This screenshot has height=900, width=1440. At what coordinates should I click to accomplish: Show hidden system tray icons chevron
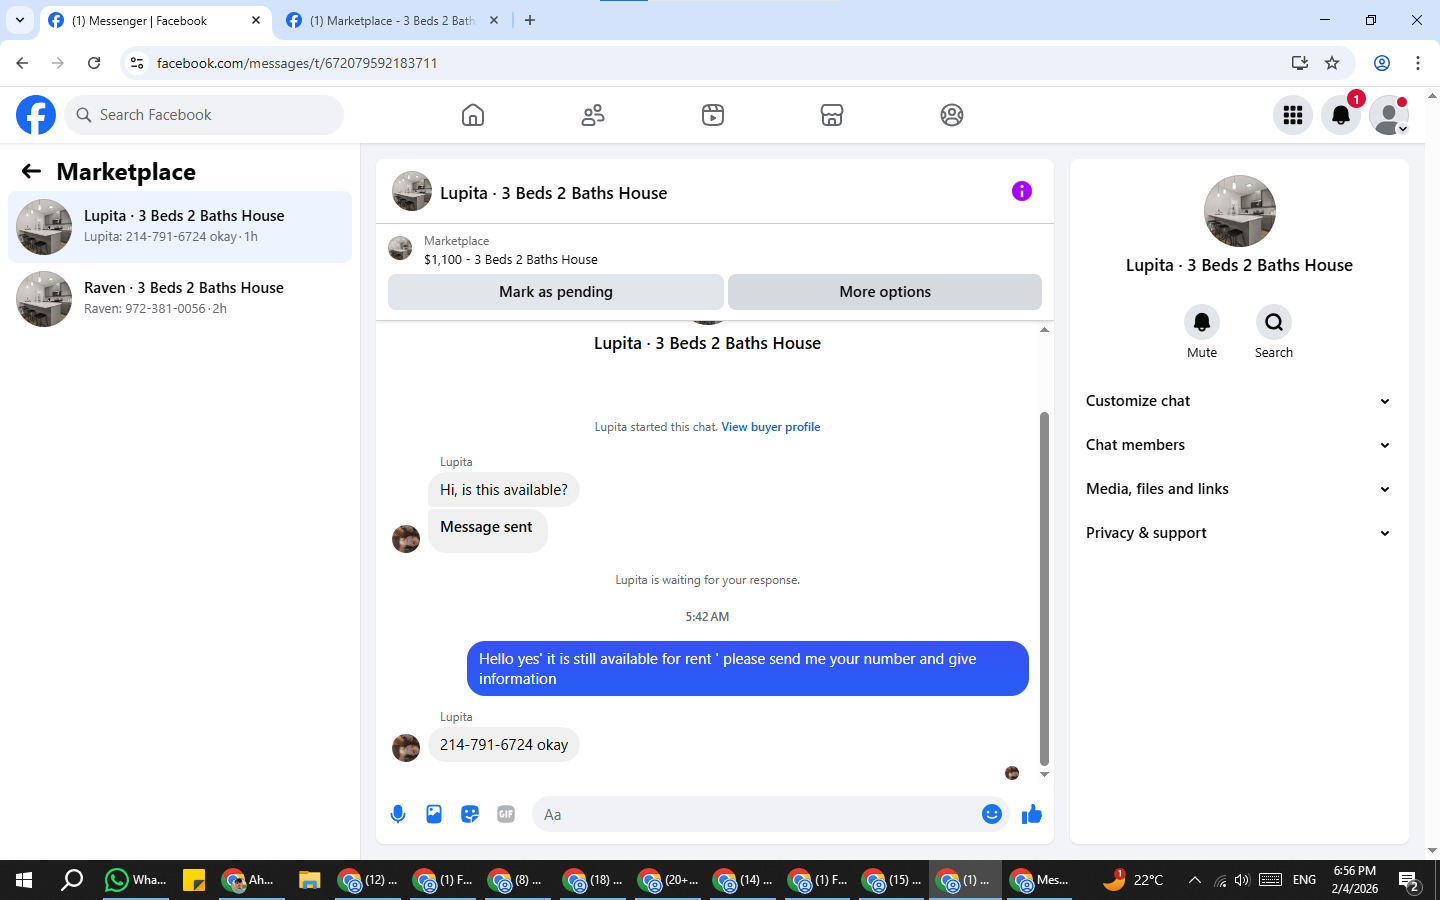coord(1194,880)
